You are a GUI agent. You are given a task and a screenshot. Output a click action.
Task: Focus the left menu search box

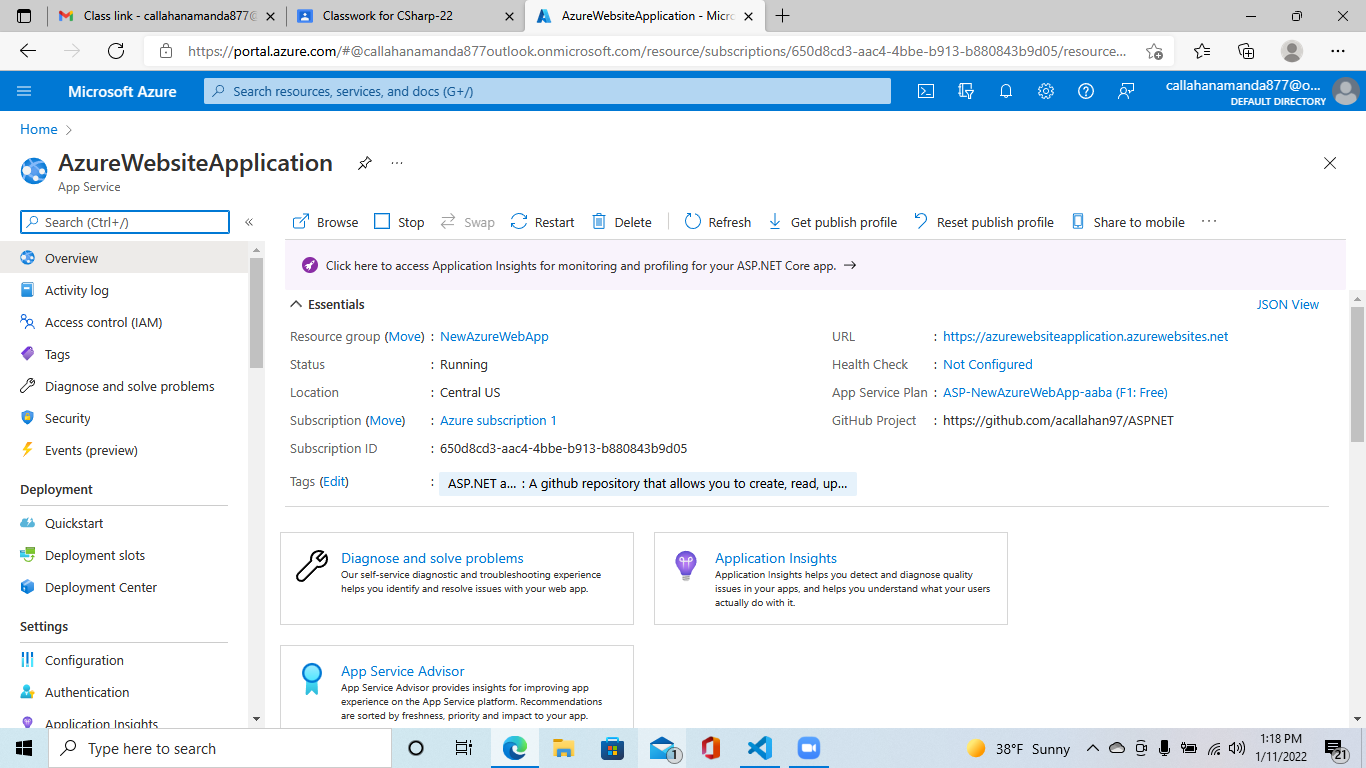tap(125, 222)
